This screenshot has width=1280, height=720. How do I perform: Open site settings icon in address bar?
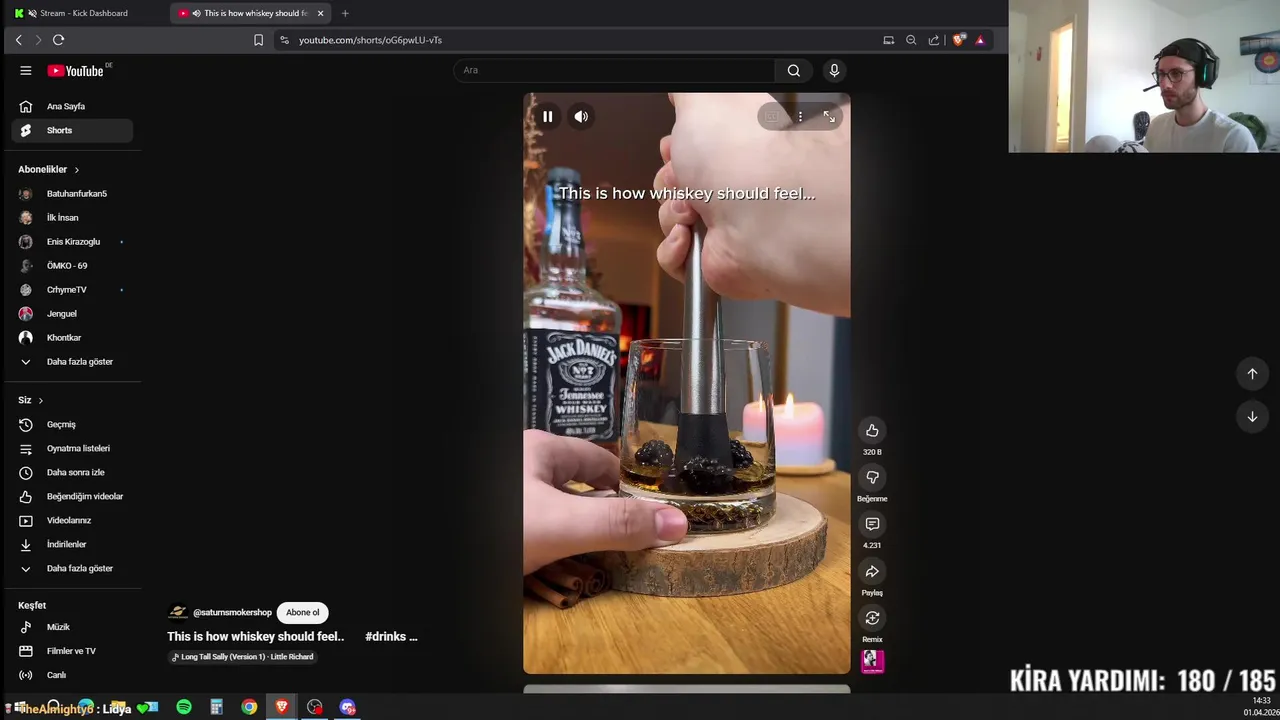pos(284,40)
